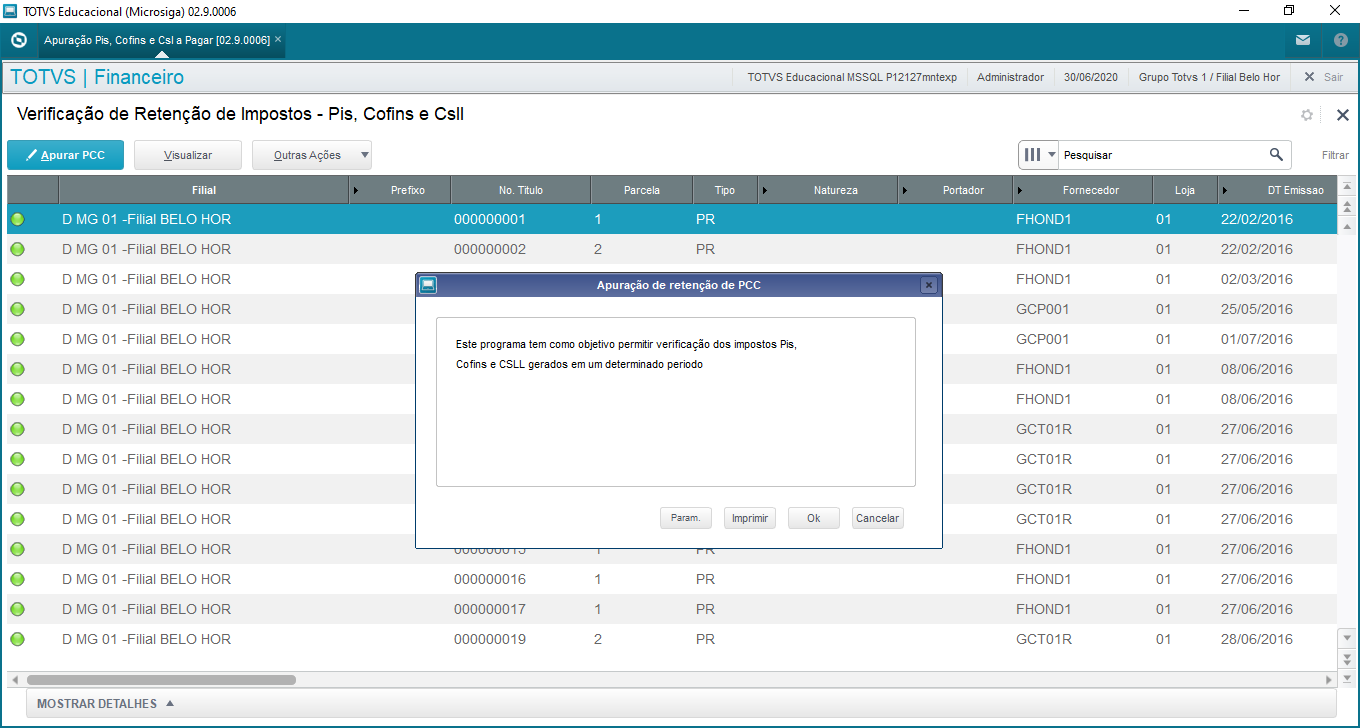Click the green dot in the 25/05/2016 row
The width and height of the screenshot is (1360, 728).
tap(18, 309)
